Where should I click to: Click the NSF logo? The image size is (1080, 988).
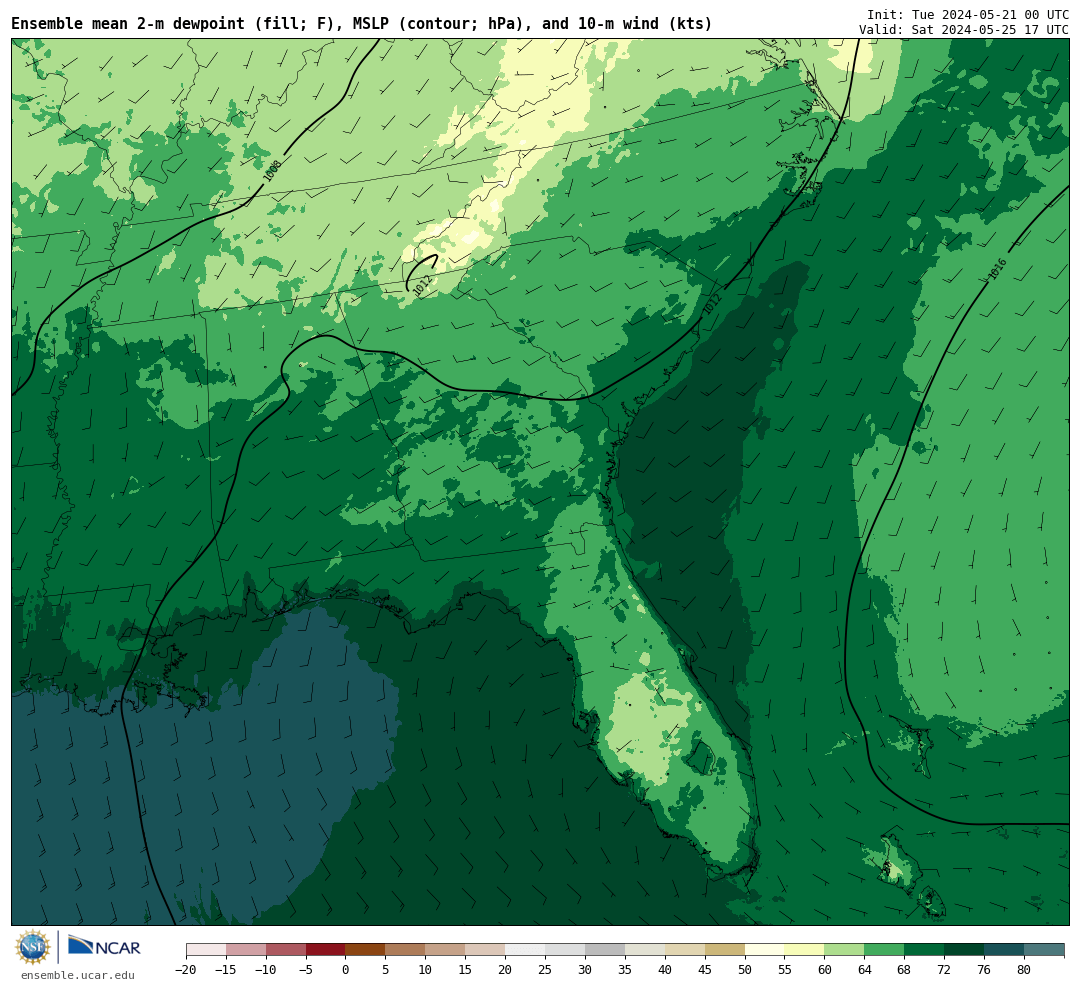[x=33, y=947]
